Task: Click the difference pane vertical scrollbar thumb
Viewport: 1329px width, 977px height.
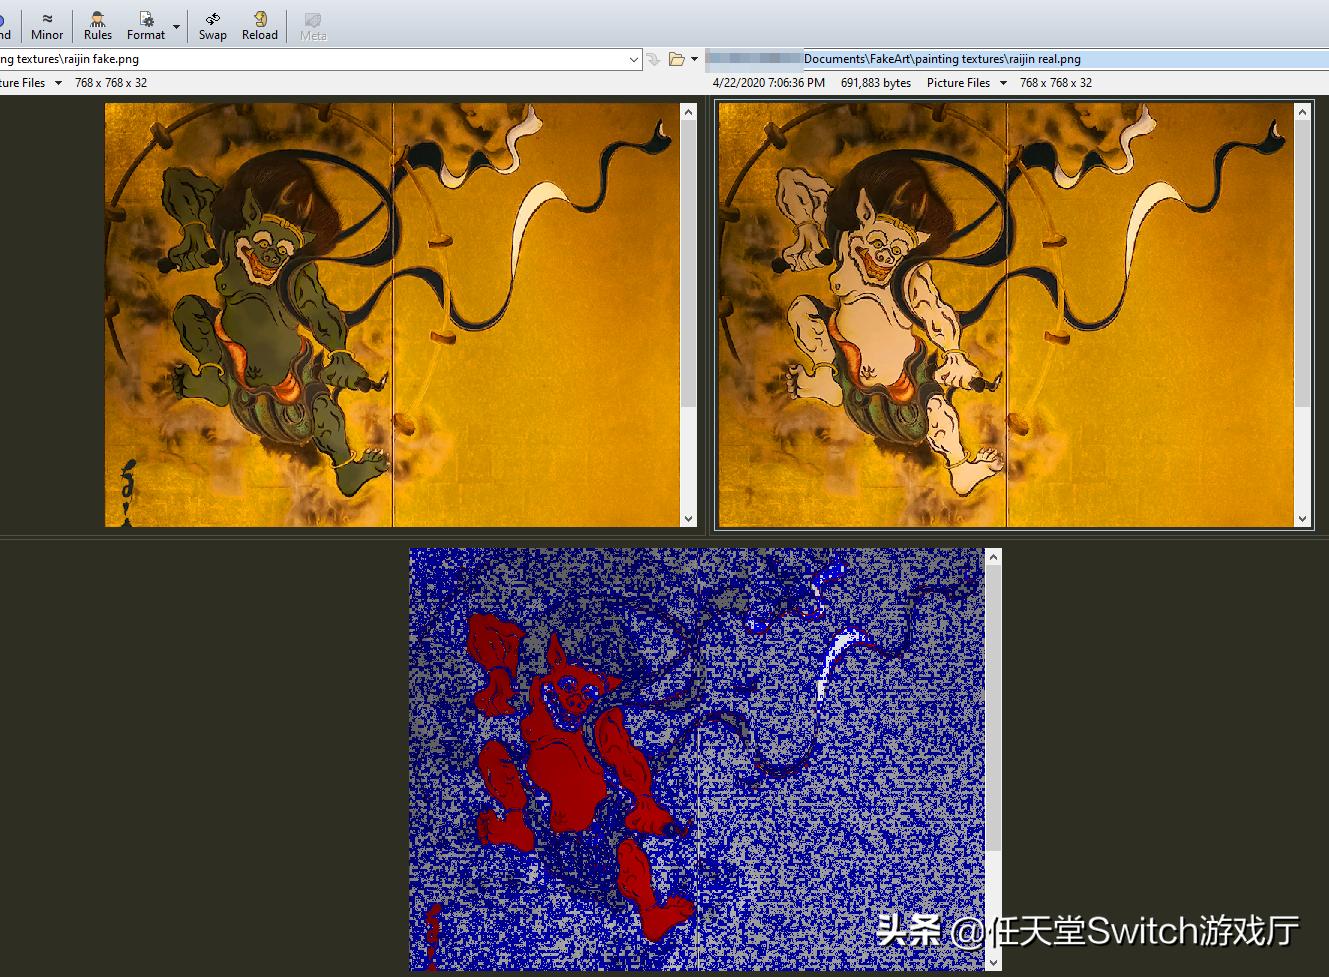Action: click(993, 710)
